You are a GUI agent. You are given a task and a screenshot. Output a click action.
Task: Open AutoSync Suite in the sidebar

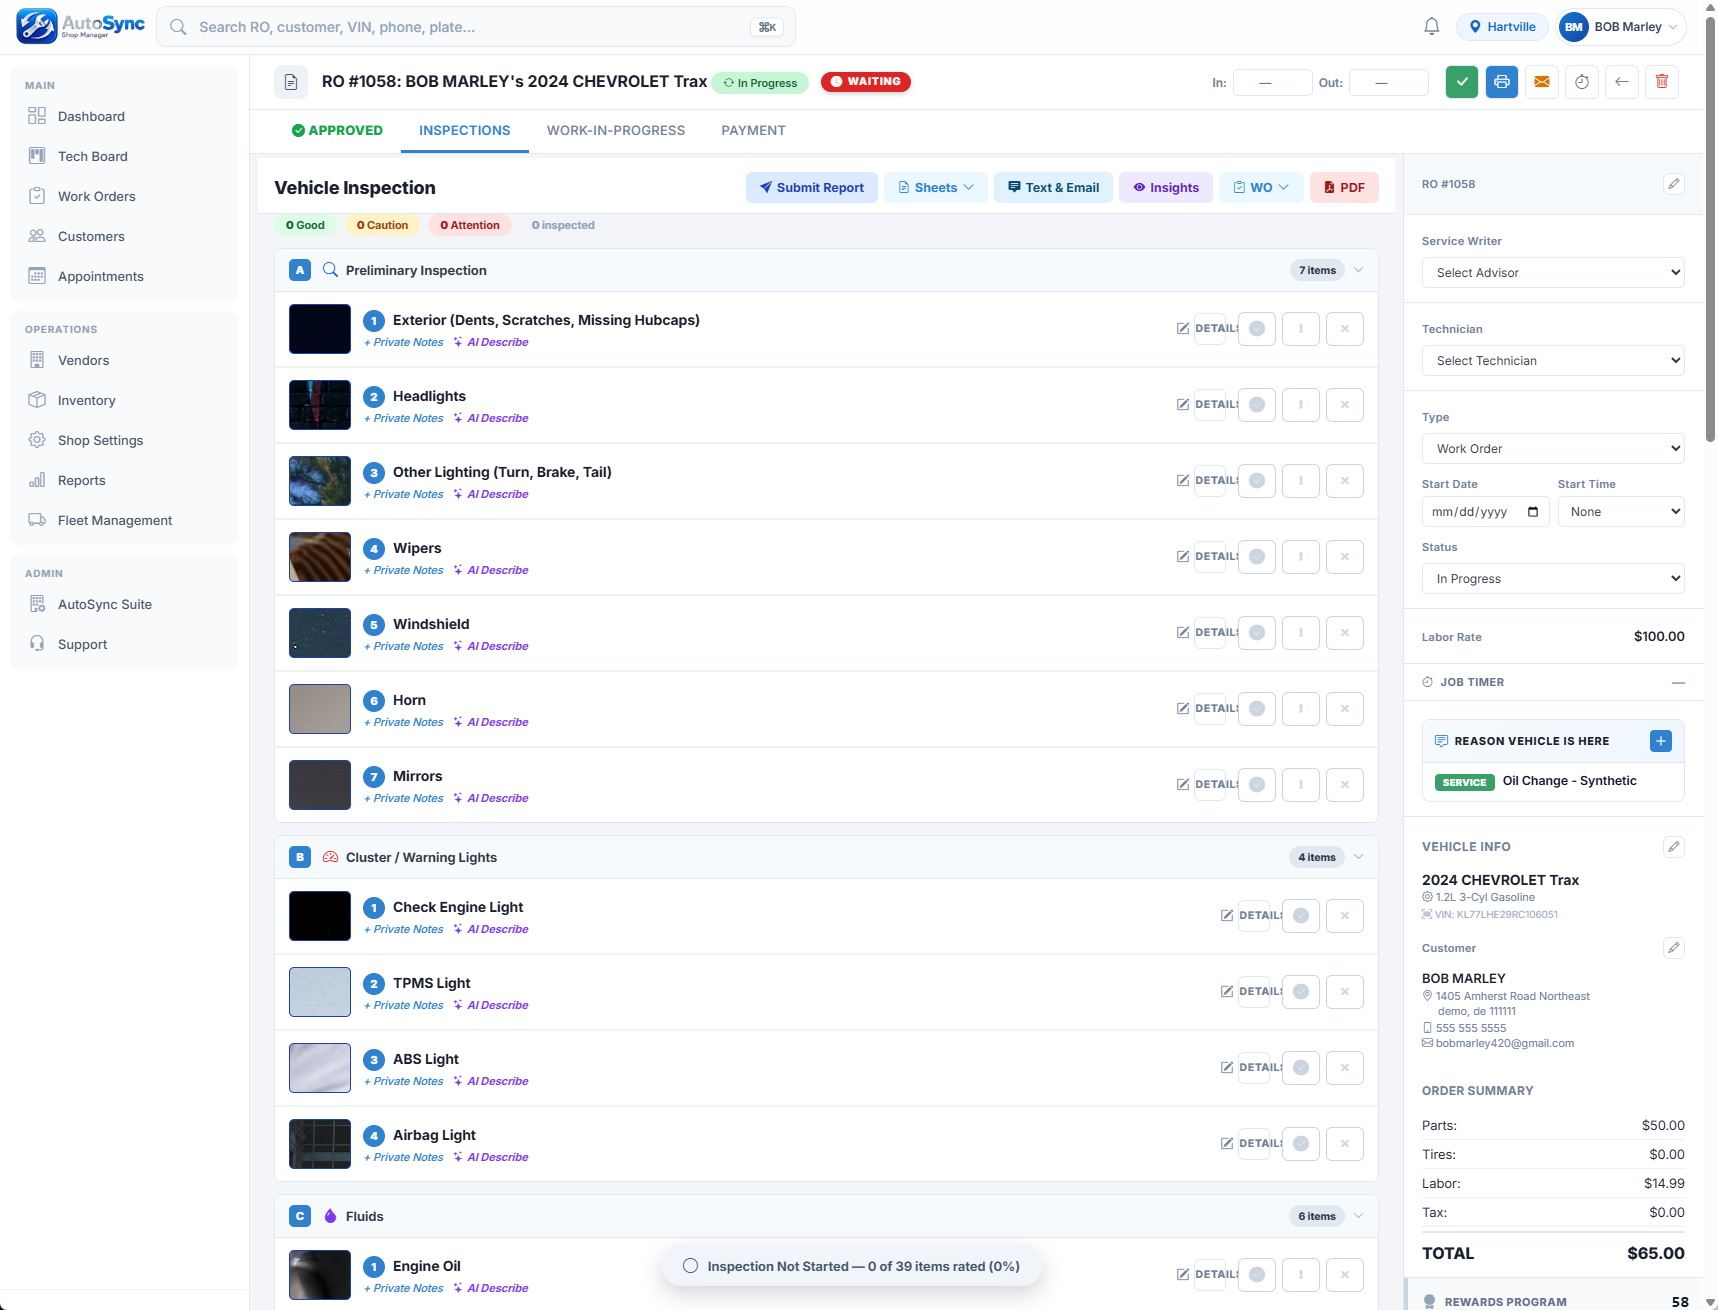coord(124,604)
